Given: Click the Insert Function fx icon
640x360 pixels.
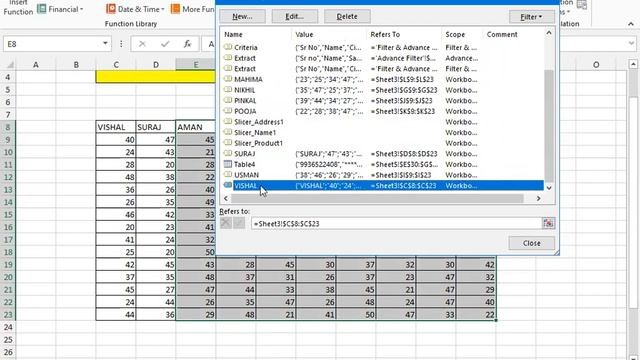Looking at the screenshot, I should (x=187, y=44).
